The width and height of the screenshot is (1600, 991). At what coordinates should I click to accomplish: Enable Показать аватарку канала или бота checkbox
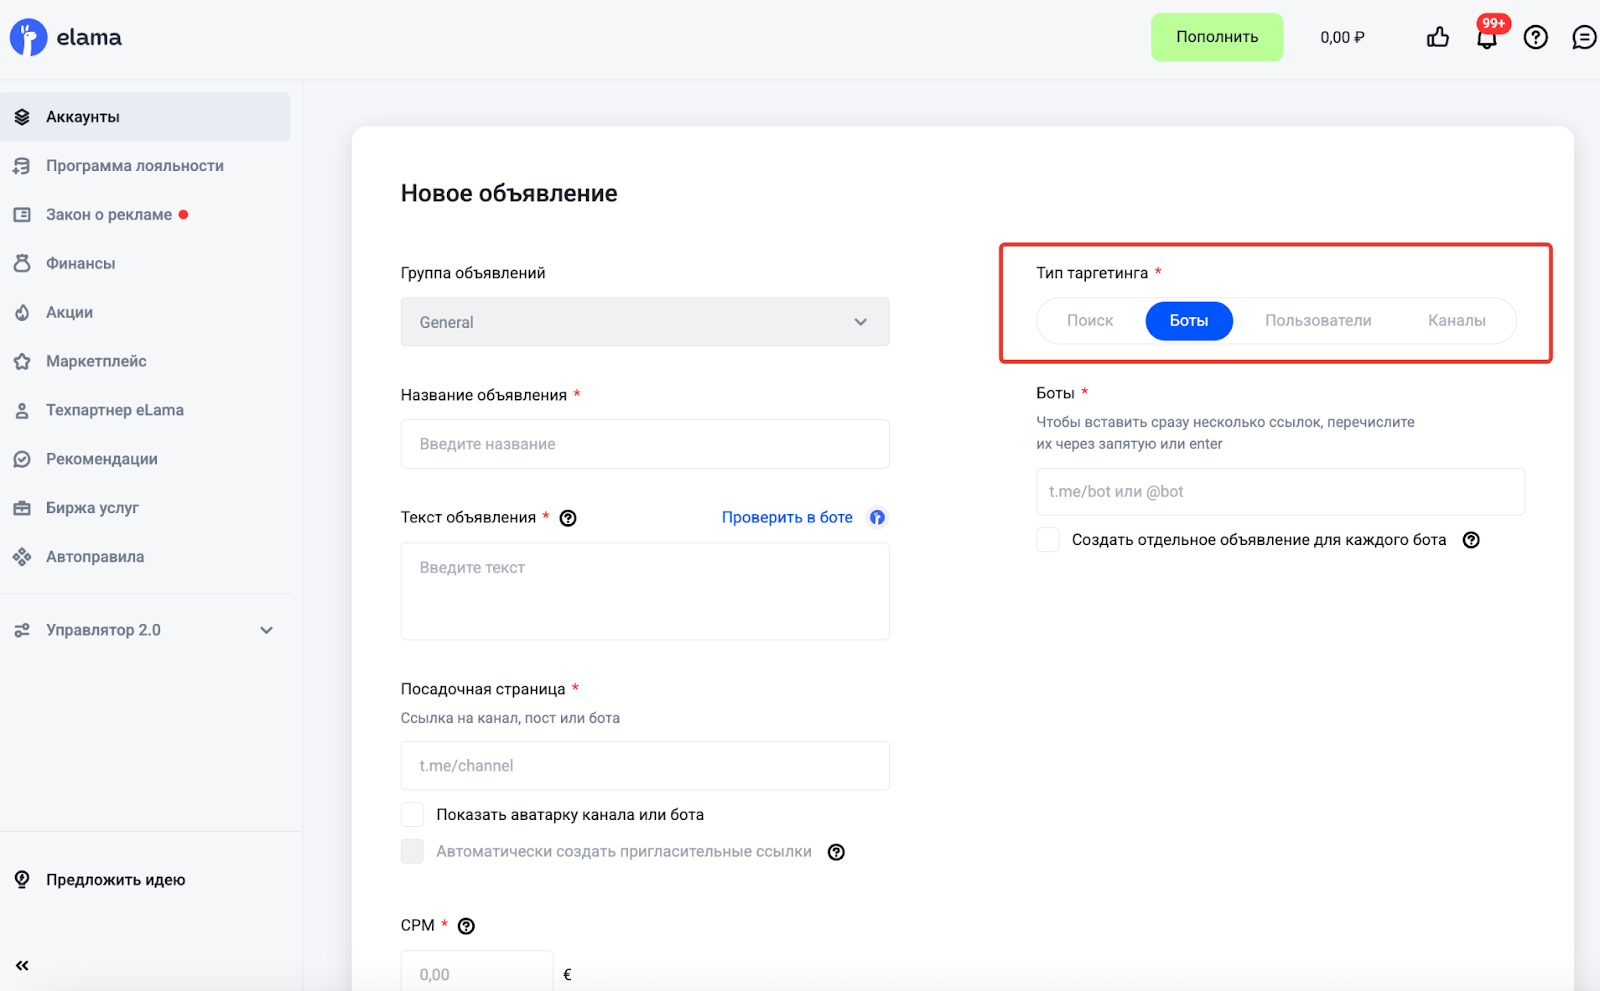[412, 815]
